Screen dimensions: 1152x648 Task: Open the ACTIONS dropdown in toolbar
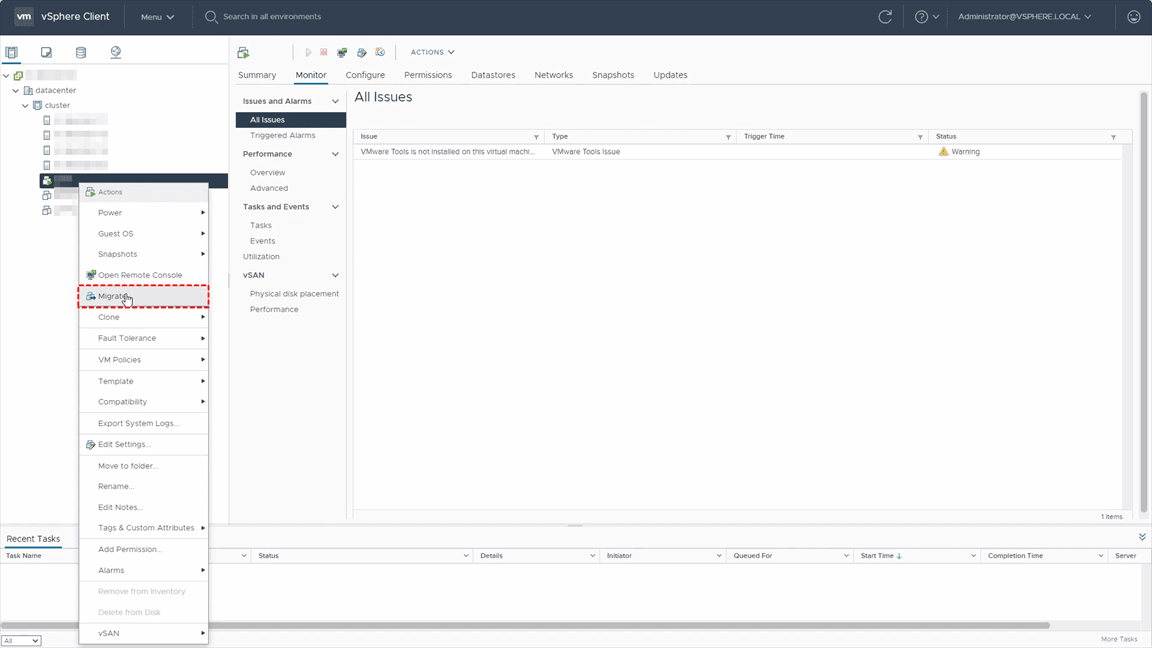coord(432,52)
